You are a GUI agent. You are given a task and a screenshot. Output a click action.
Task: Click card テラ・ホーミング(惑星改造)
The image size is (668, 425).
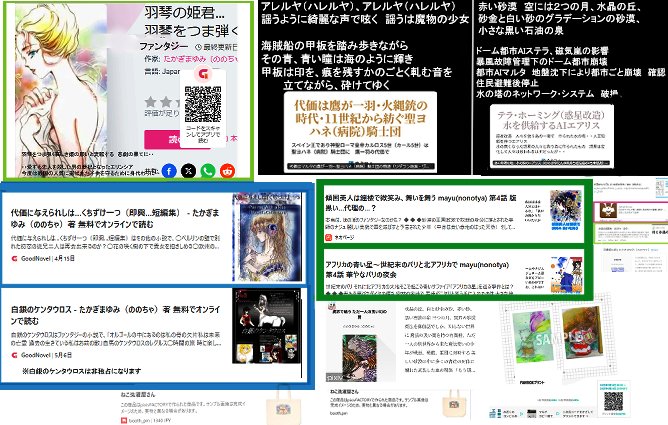[551, 135]
